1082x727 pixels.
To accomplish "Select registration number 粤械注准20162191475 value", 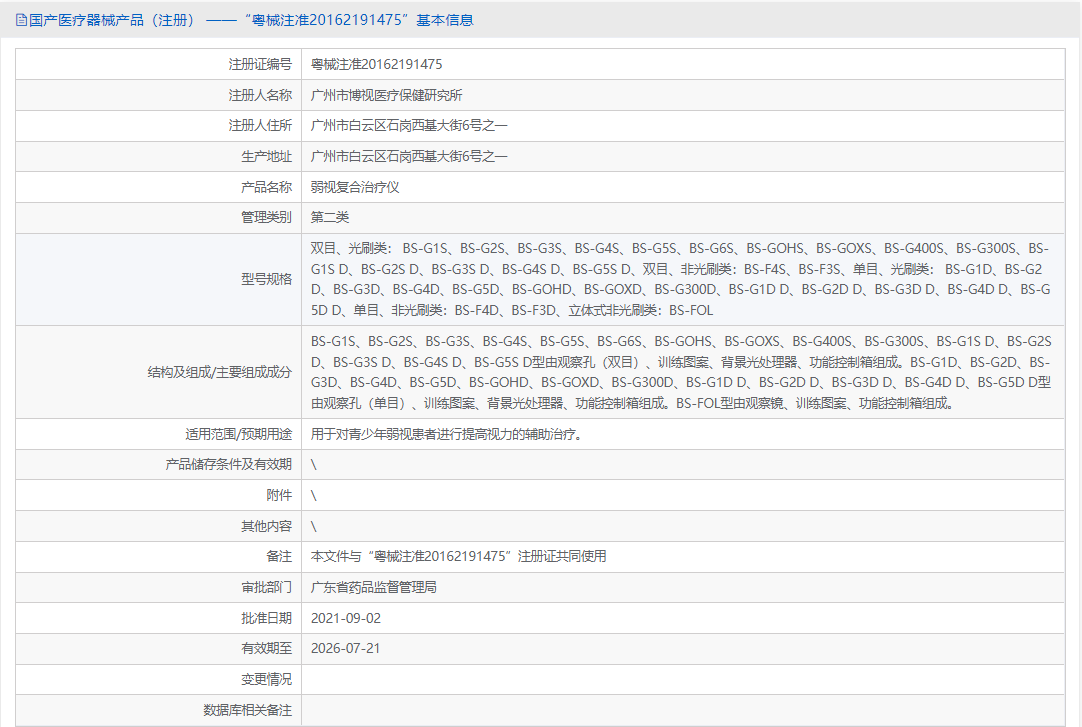I will click(x=376, y=64).
